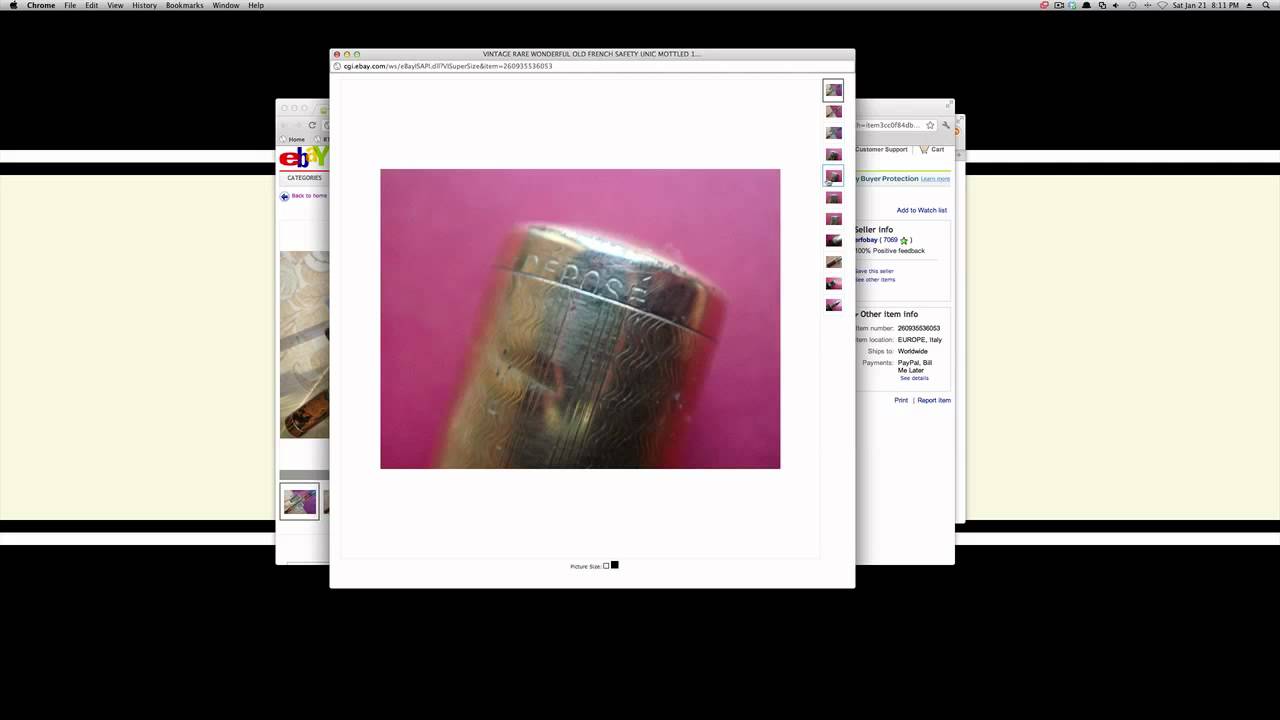Choose the small white Picture Size box
The width and height of the screenshot is (1280, 720).
606,566
